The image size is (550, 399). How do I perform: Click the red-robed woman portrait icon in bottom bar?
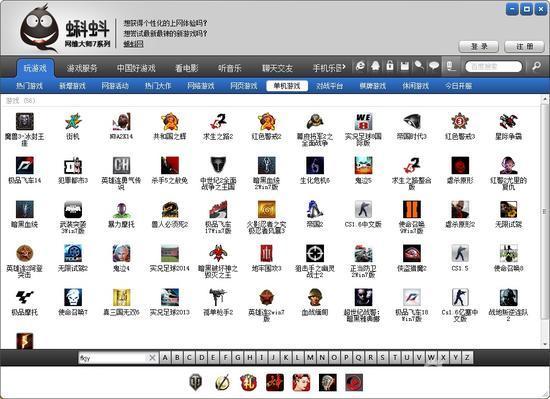tap(301, 382)
